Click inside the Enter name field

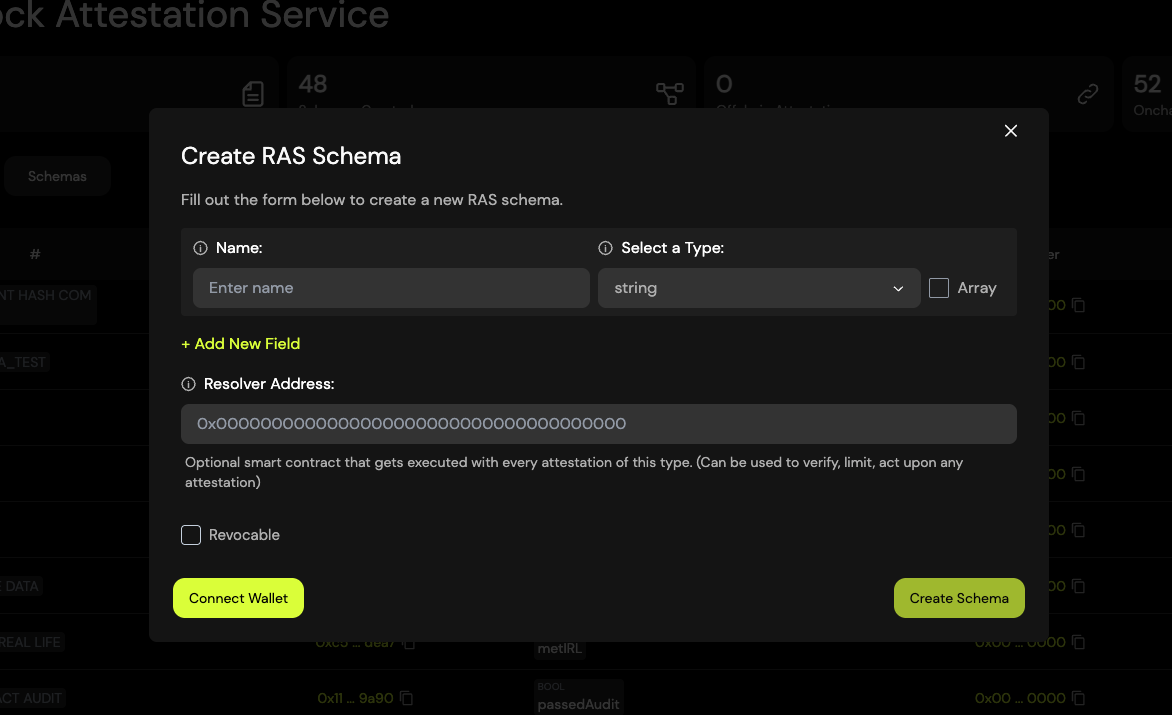[390, 287]
